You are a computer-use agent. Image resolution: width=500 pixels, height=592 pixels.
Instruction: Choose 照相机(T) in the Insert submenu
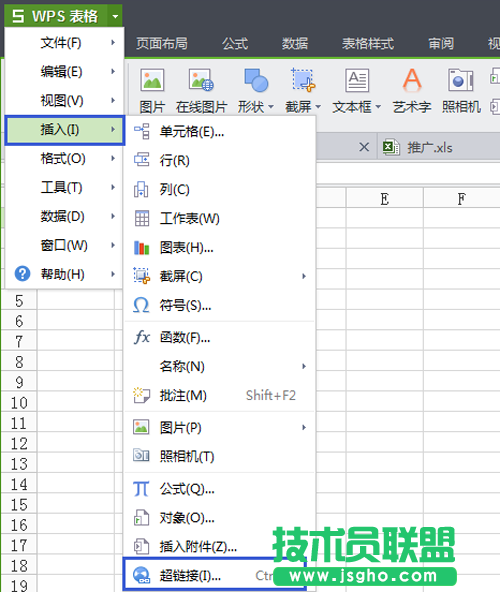click(220, 456)
